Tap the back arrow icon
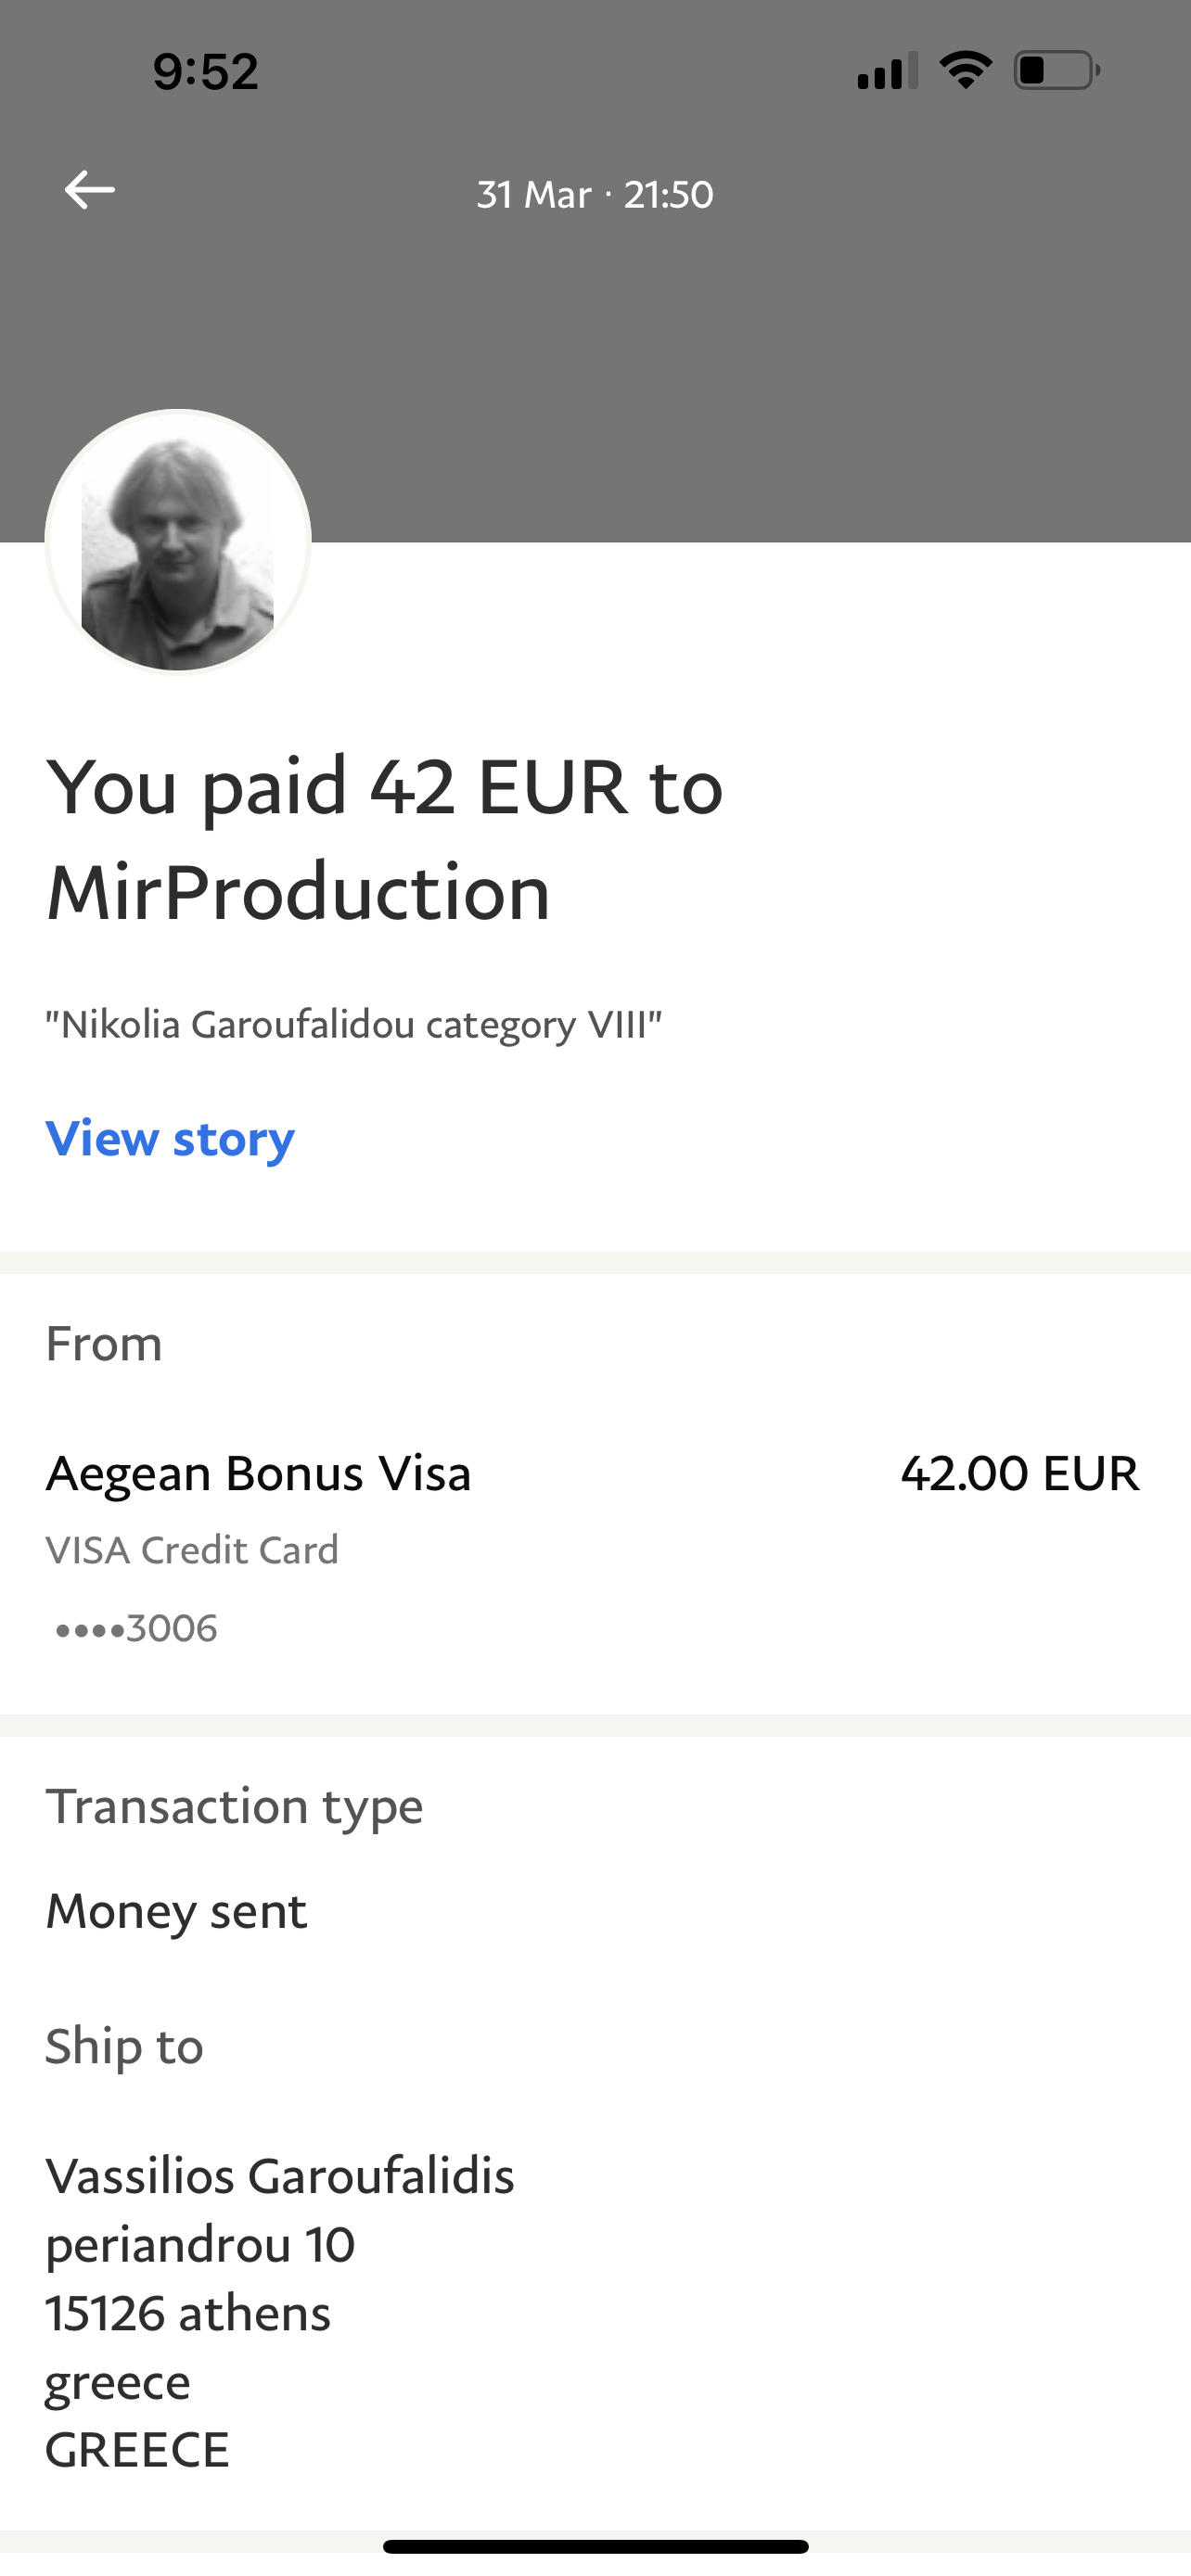The image size is (1191, 2576). (x=89, y=190)
